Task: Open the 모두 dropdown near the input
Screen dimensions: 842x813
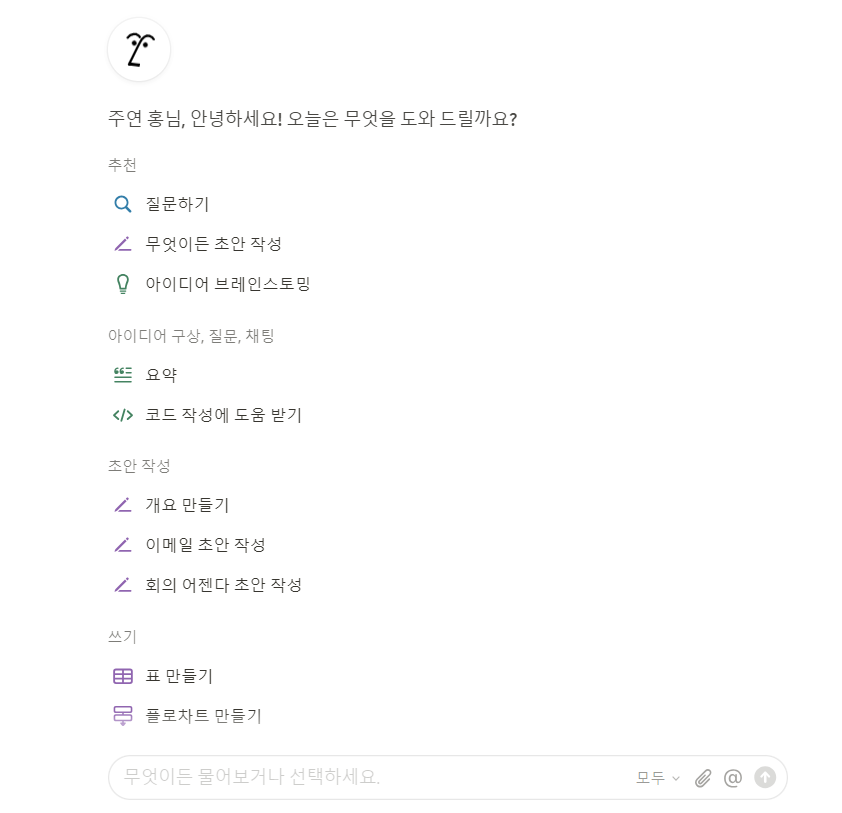Action: coord(655,777)
